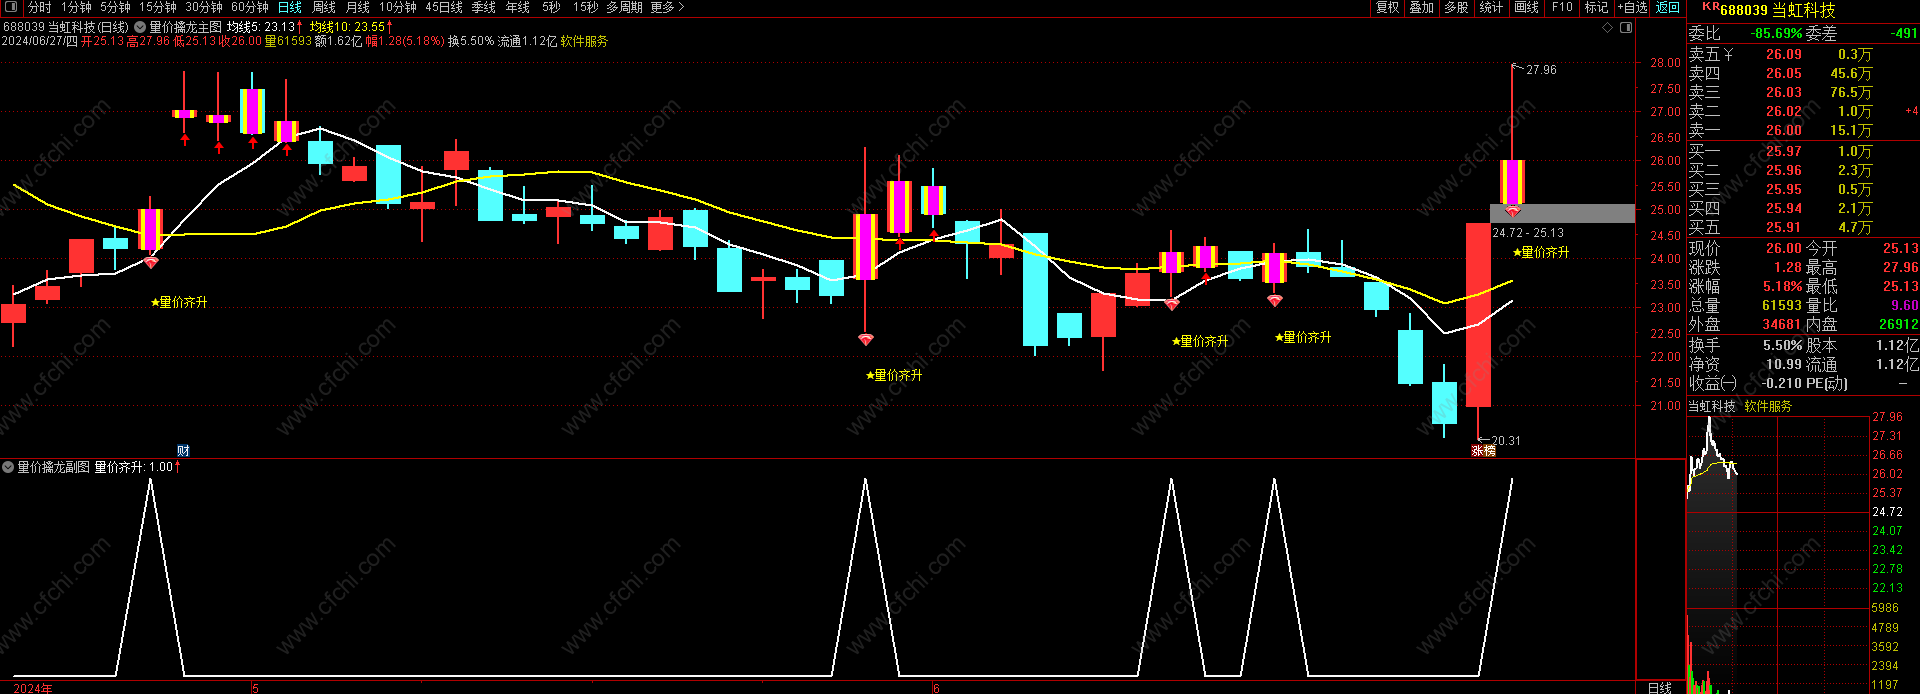Click the 委比 value -85.69%
Screen dimensions: 1920x694
tap(1776, 33)
